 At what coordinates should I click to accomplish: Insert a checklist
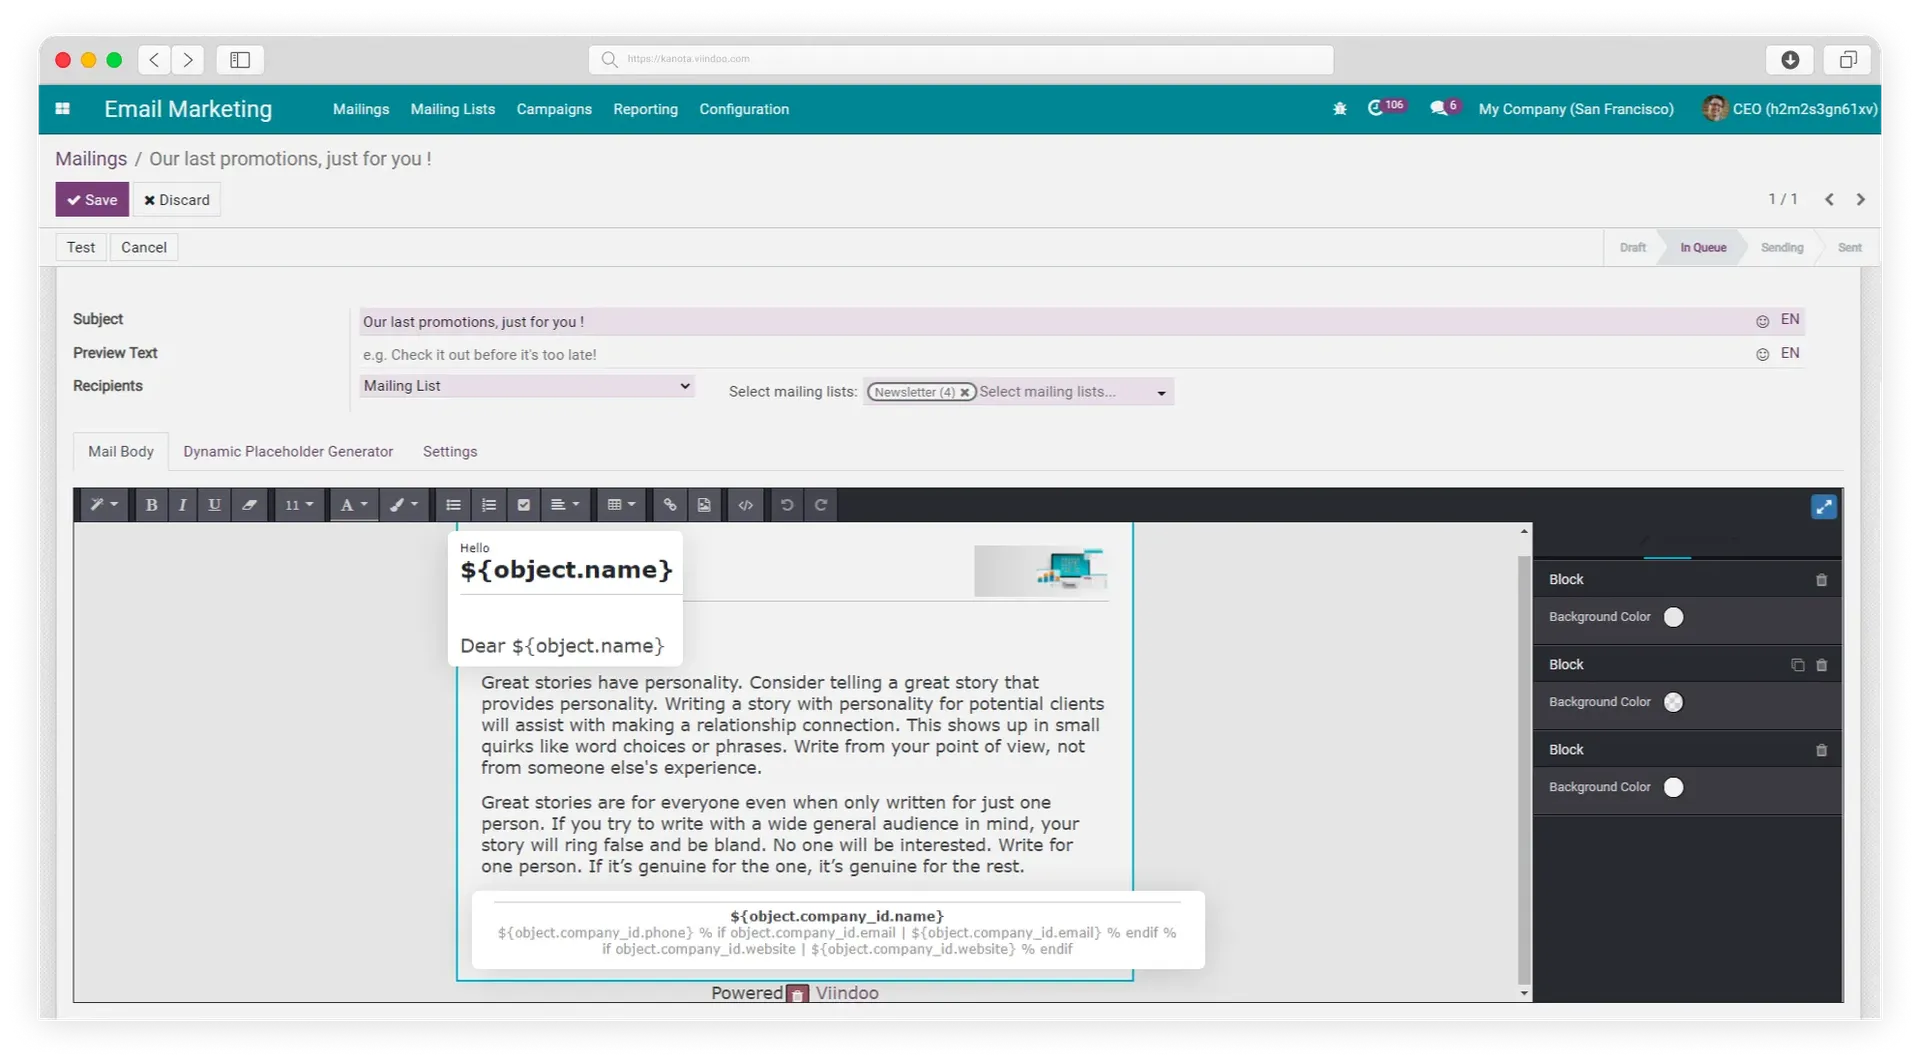(523, 505)
